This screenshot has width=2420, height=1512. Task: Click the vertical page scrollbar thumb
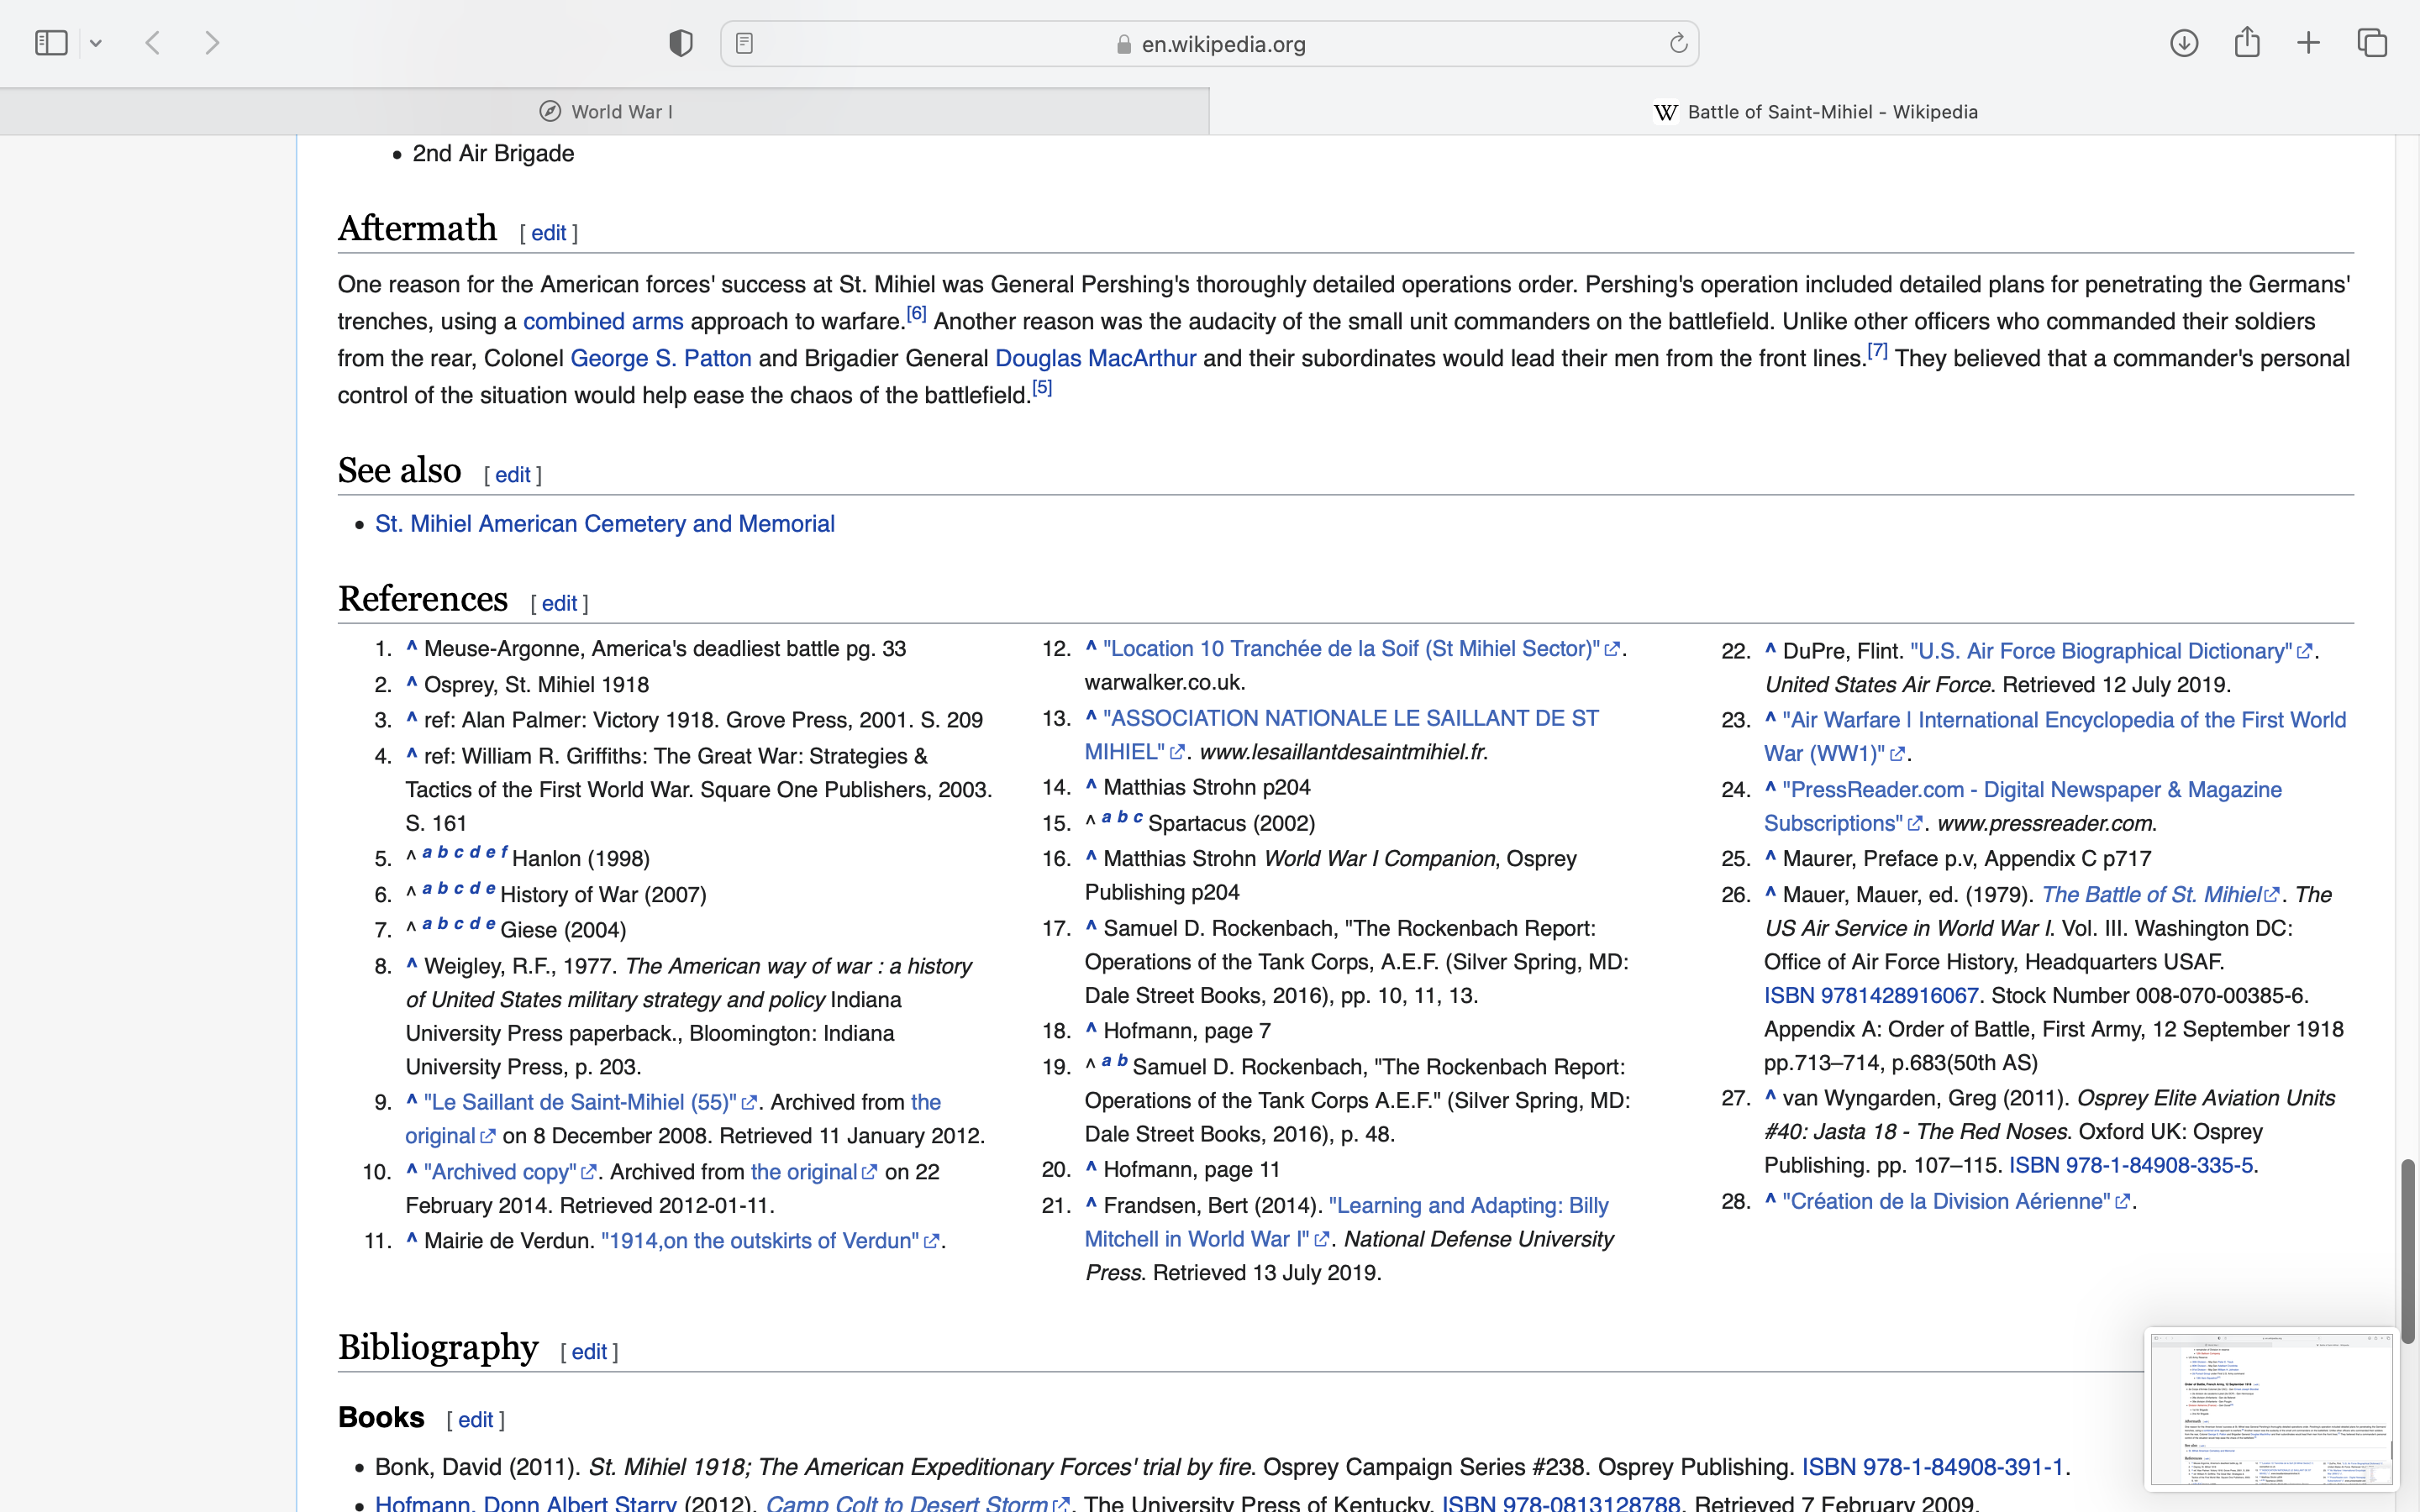[2408, 1250]
